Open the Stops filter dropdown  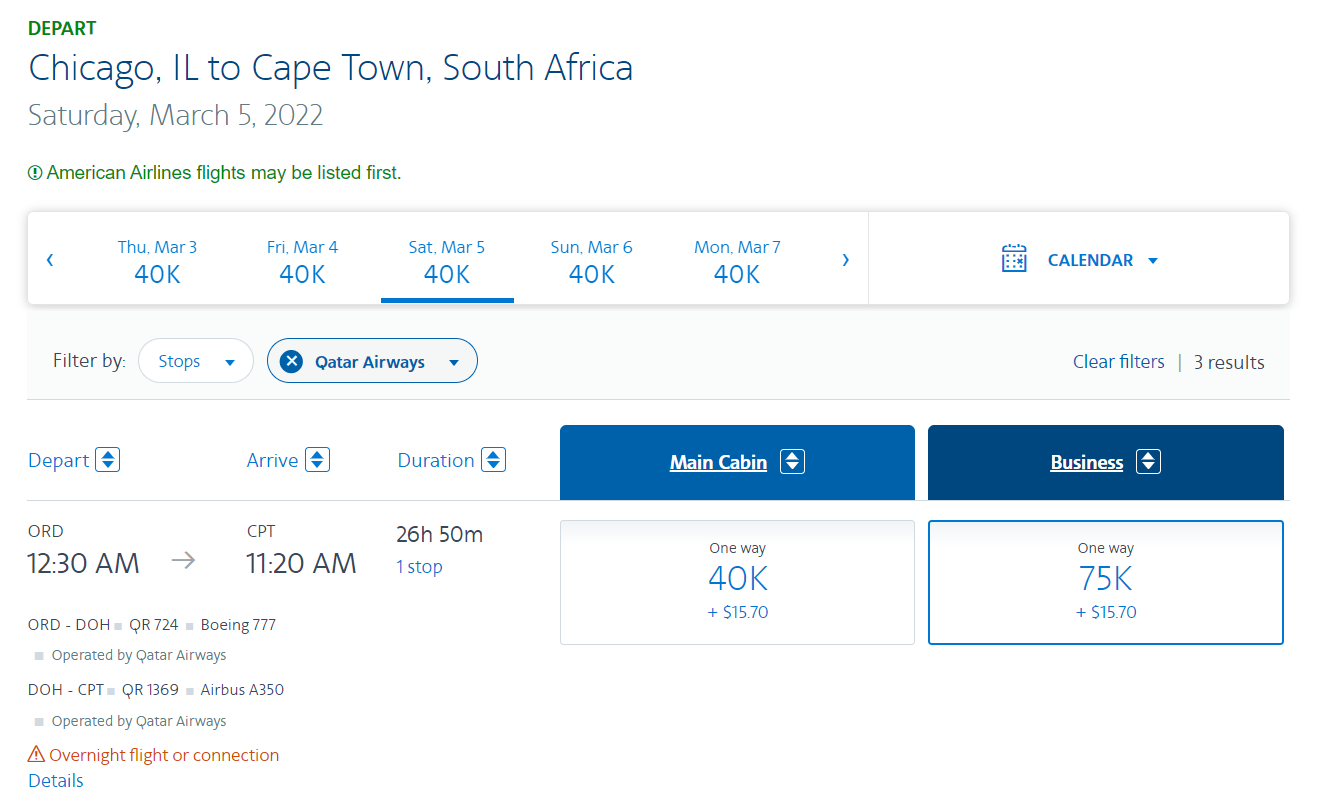tap(195, 360)
